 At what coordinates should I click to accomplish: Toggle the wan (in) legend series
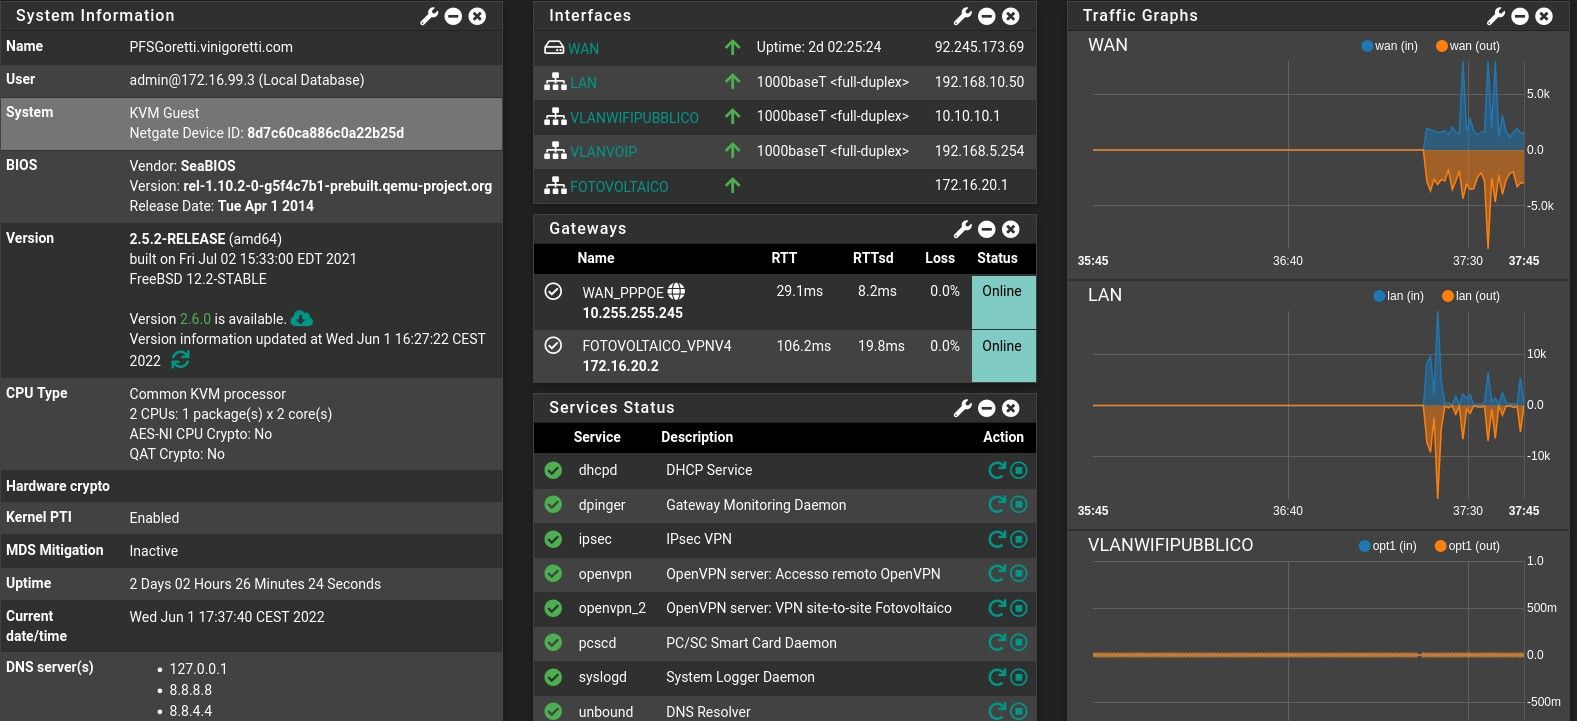tap(1390, 46)
